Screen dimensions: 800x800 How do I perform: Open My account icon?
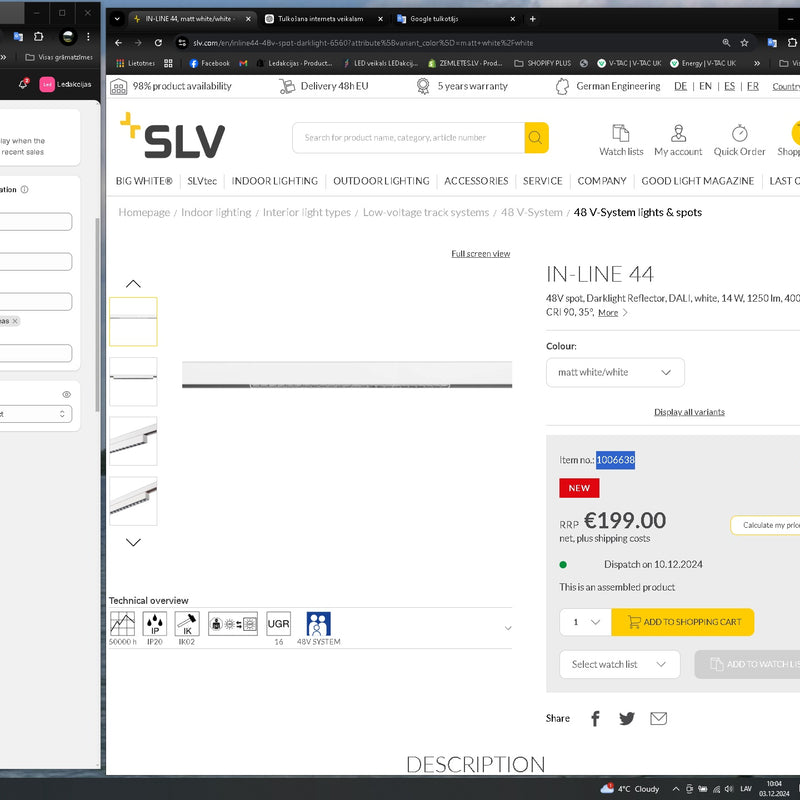(x=678, y=134)
